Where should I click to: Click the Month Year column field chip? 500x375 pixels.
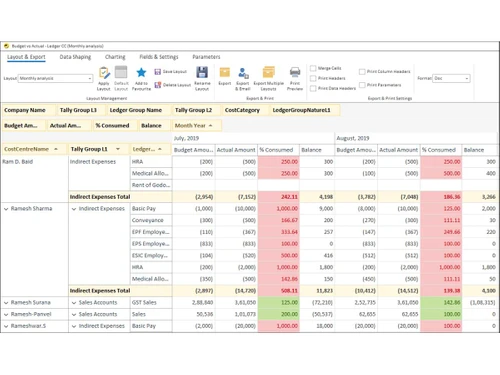click(x=197, y=126)
